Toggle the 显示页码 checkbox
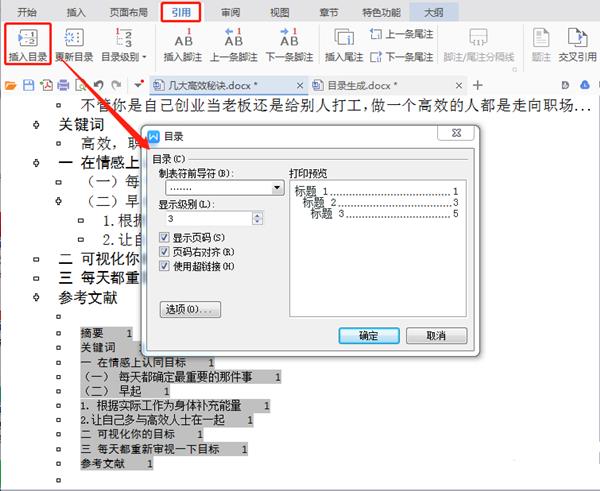Image resolution: width=600 pixels, height=491 pixels. click(164, 238)
